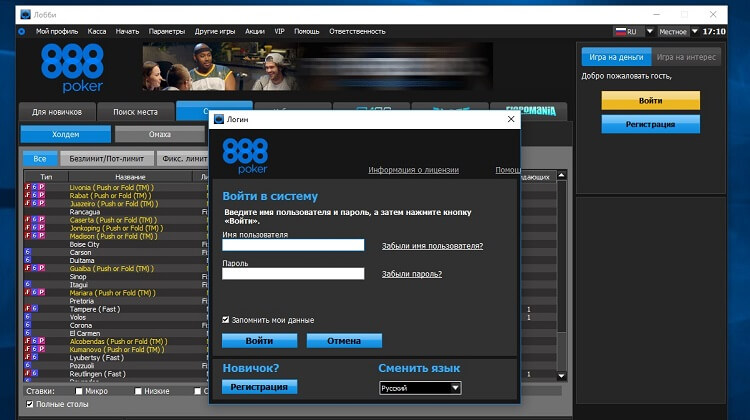Open the Забыли пароль? link
The height and width of the screenshot is (420, 750).
pos(412,274)
